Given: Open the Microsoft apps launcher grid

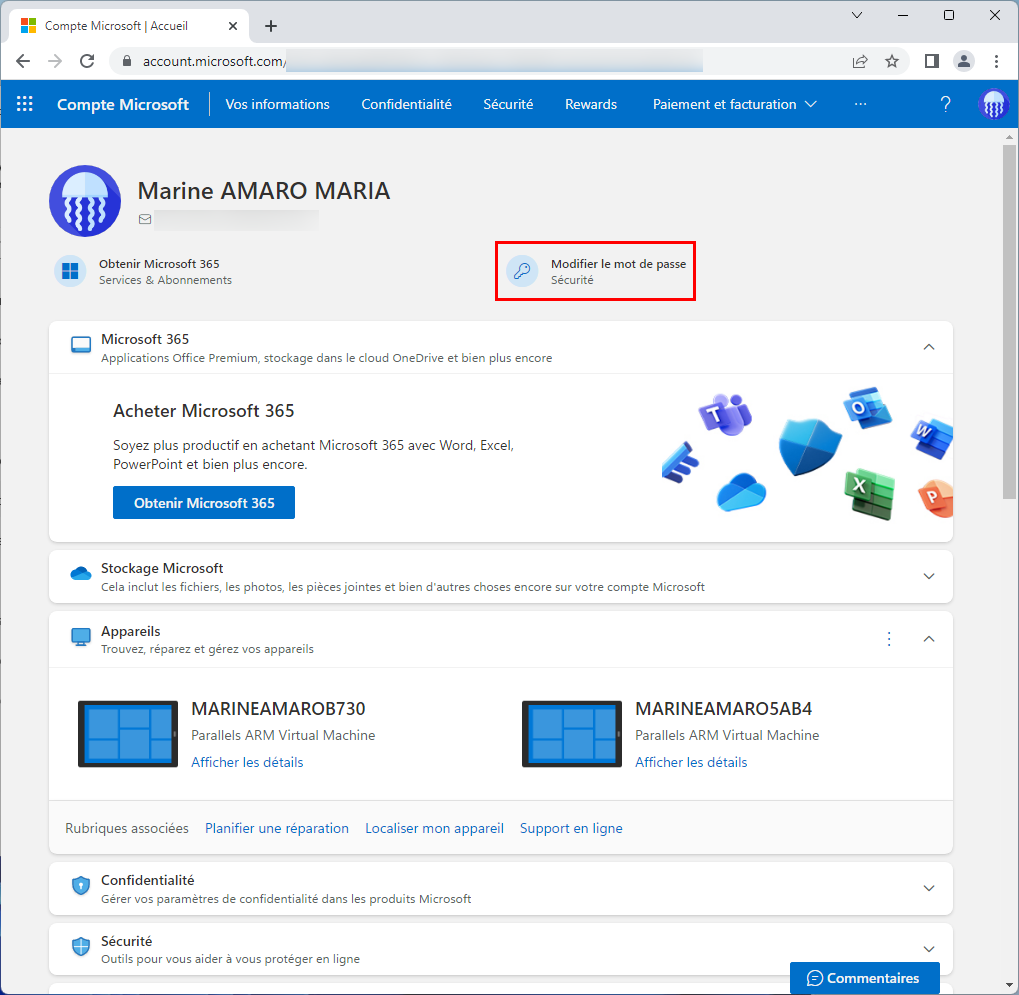Looking at the screenshot, I should pos(25,104).
